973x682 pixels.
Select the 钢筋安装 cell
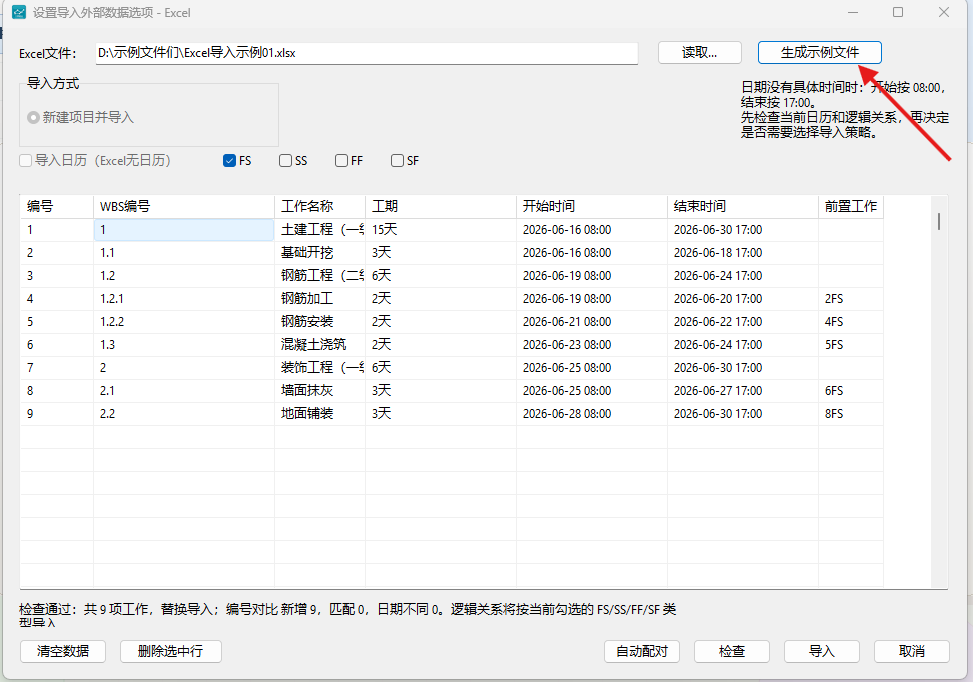(x=320, y=321)
